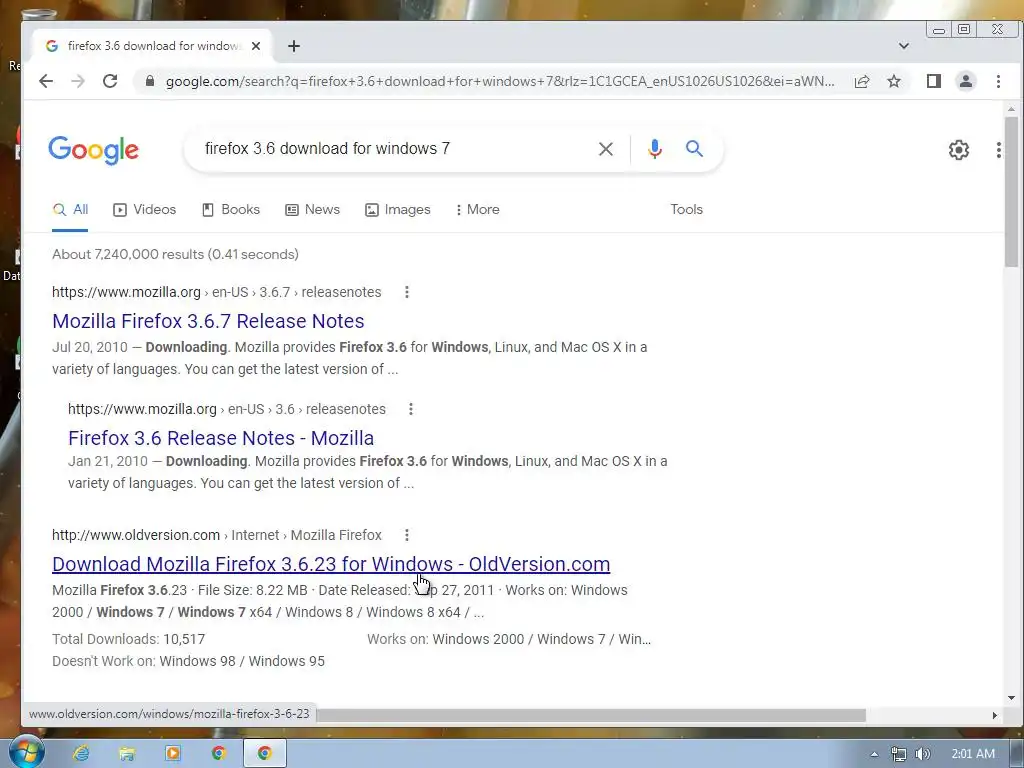This screenshot has height=768, width=1024.
Task: Select the All results tab
Action: [70, 210]
